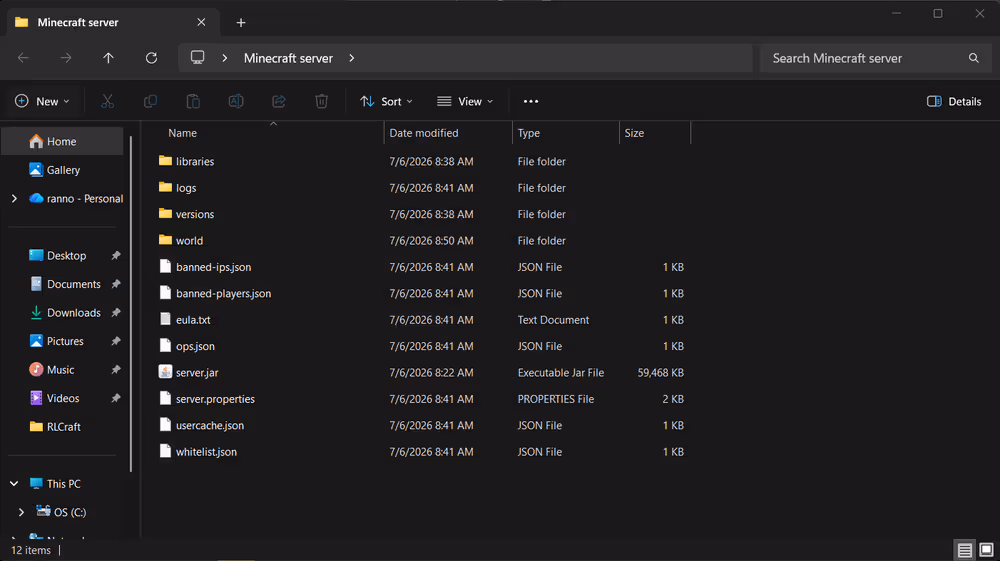This screenshot has width=1000, height=561.
Task: Go up one level with Up arrow
Action: point(108,58)
